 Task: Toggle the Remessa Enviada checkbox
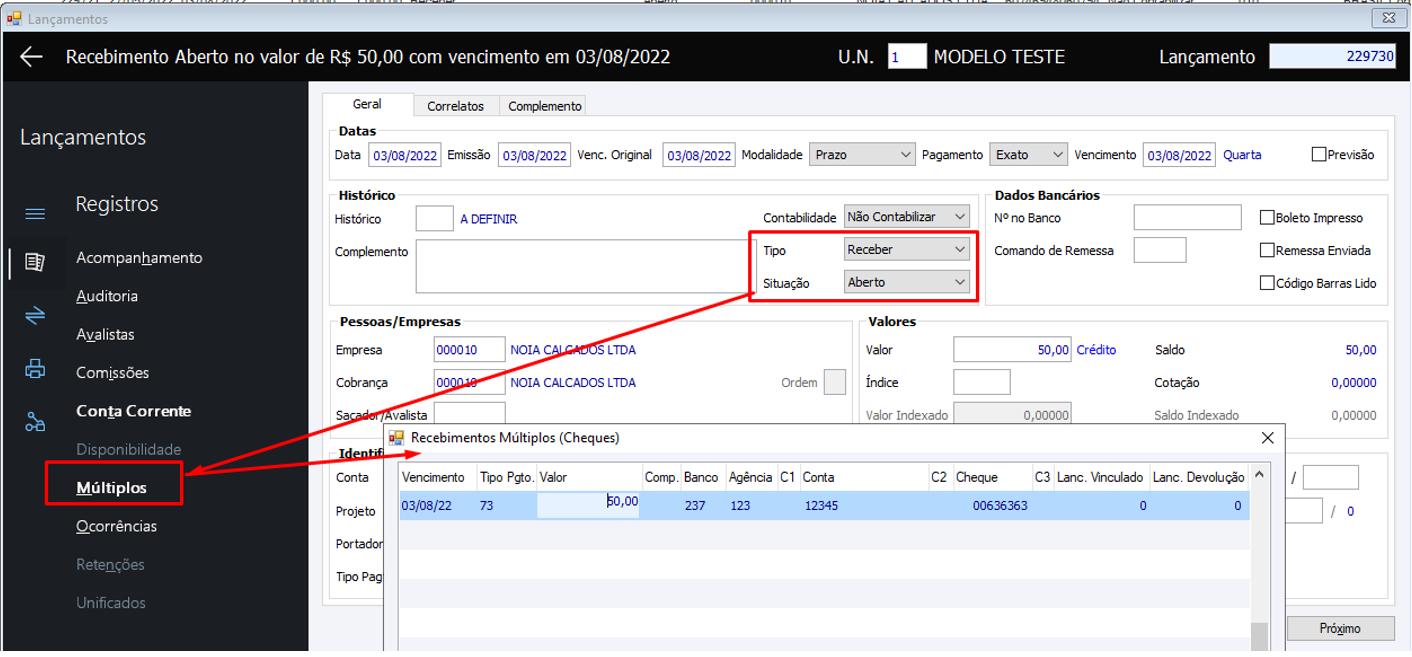coord(1267,250)
